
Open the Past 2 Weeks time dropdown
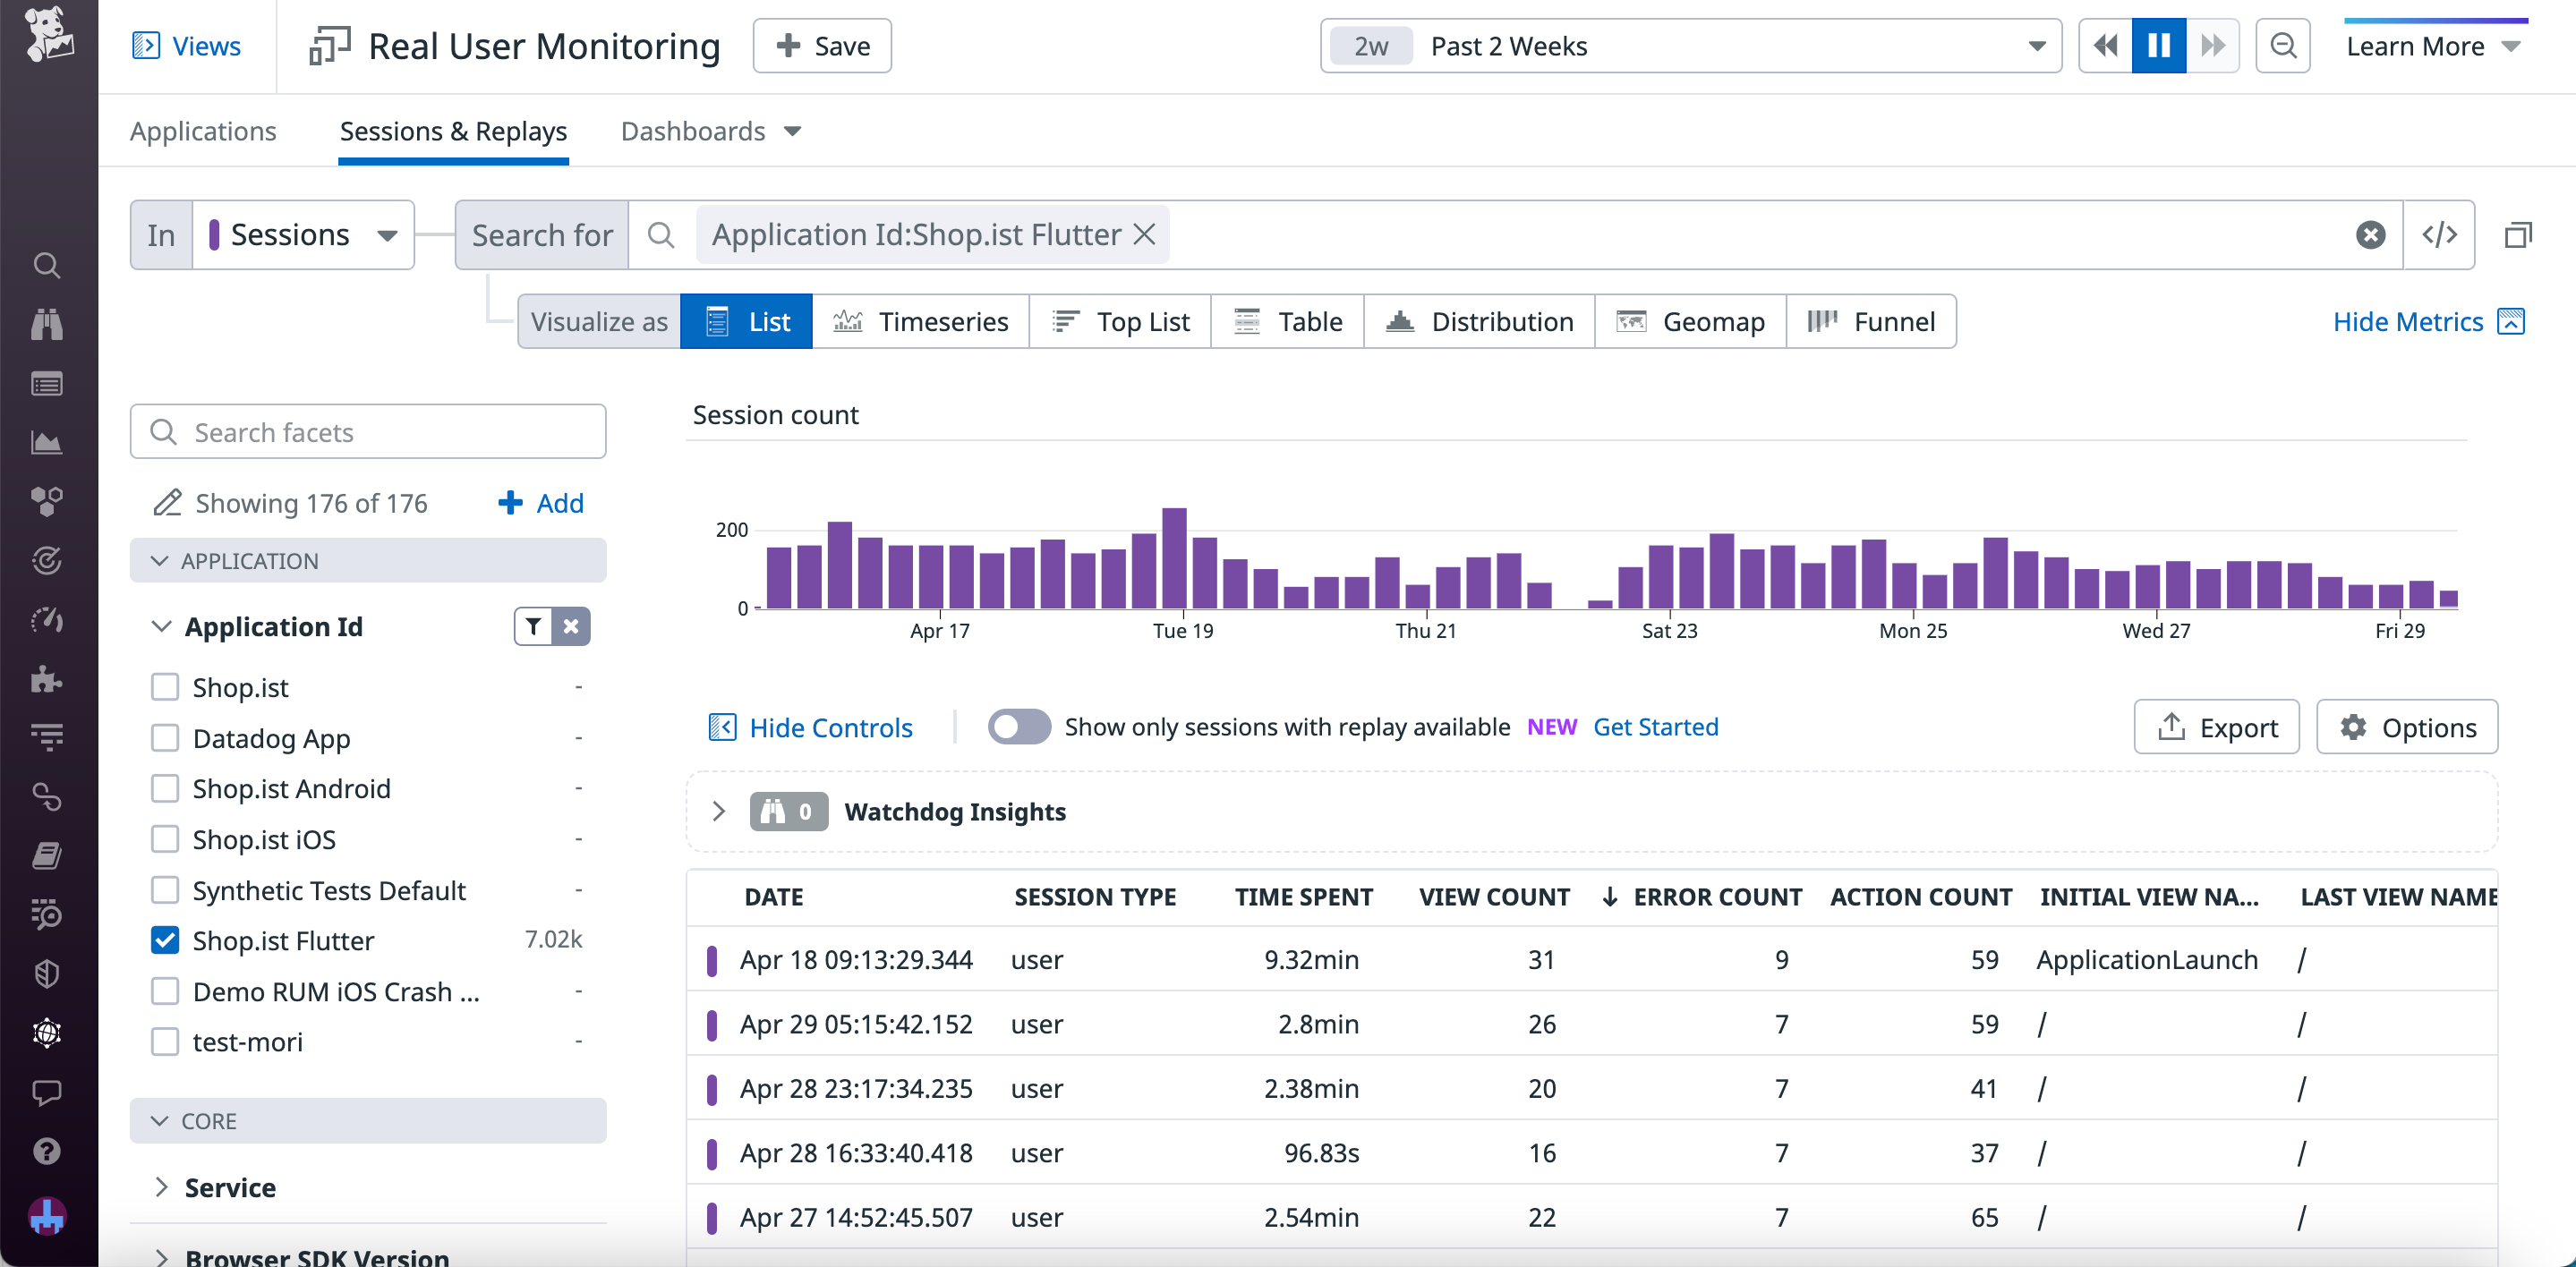coord(1690,46)
